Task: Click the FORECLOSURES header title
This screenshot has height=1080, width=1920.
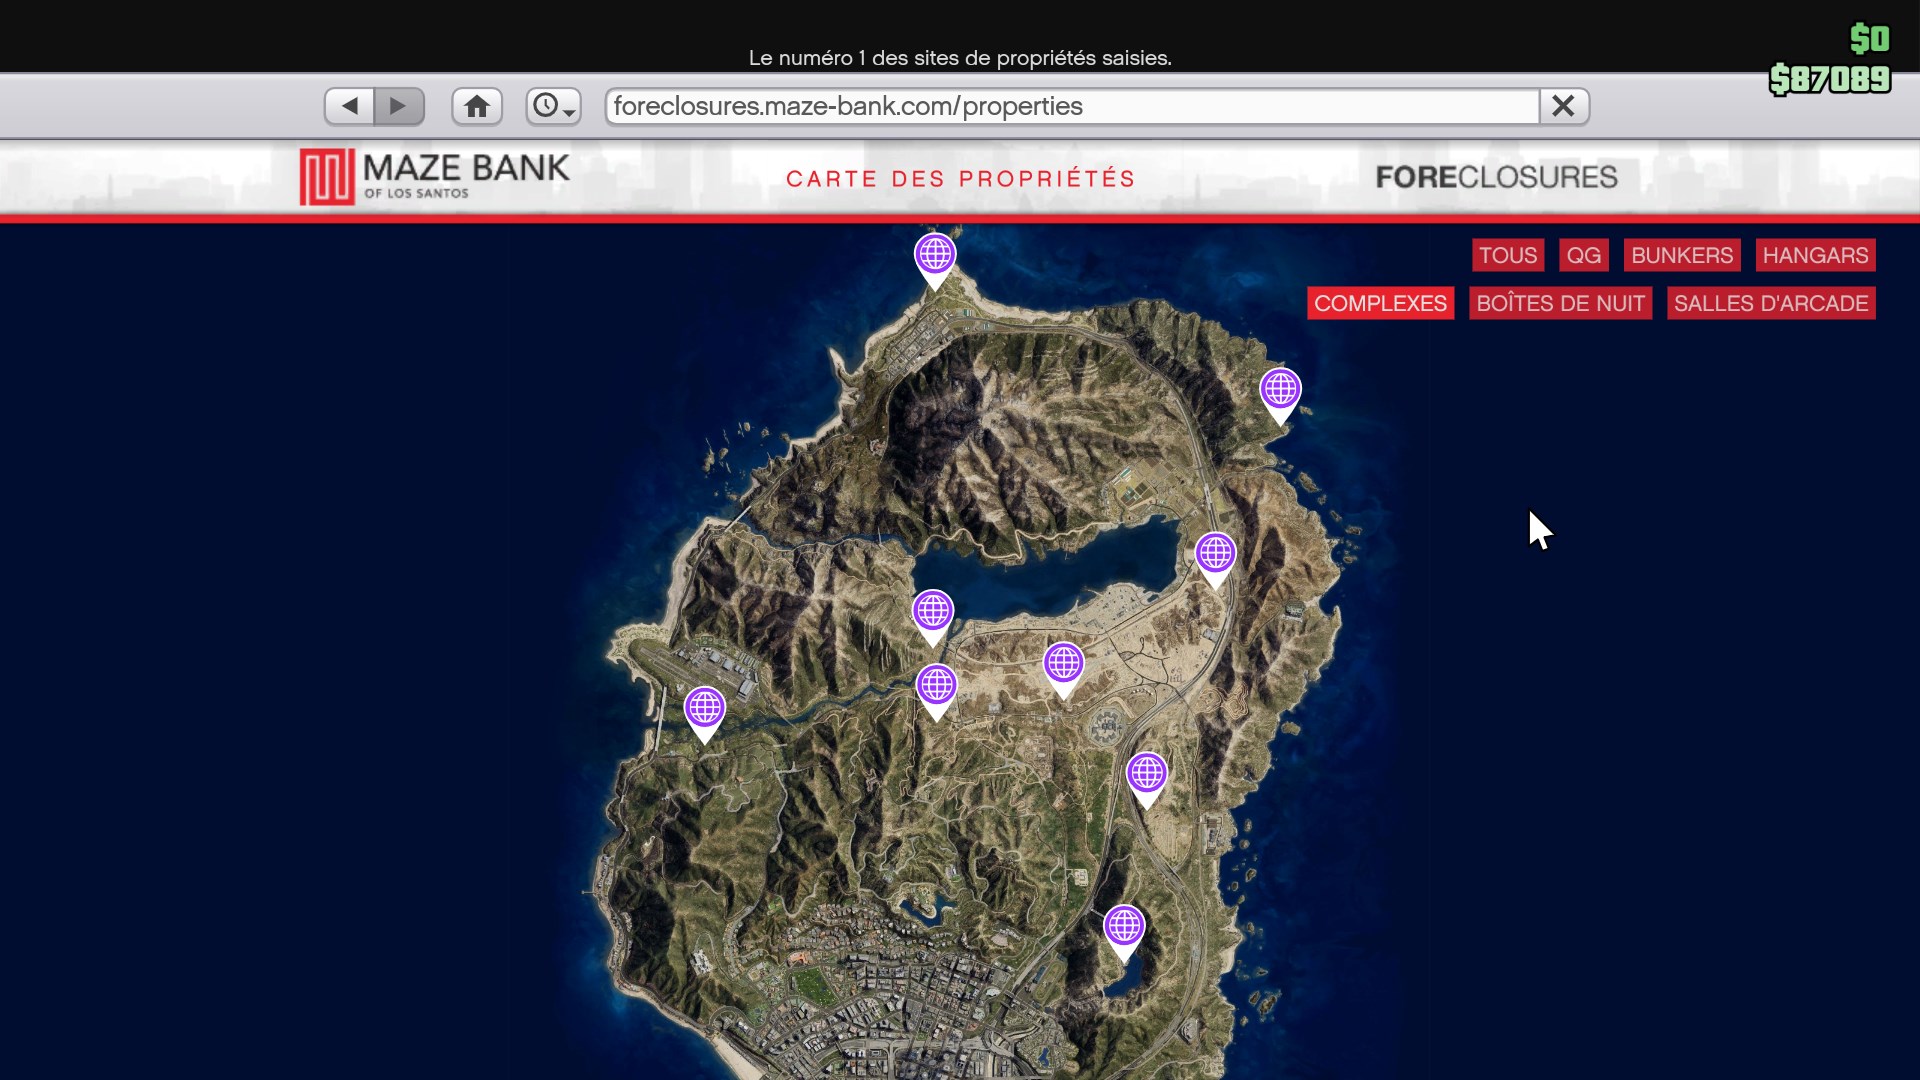Action: pyautogui.click(x=1496, y=177)
